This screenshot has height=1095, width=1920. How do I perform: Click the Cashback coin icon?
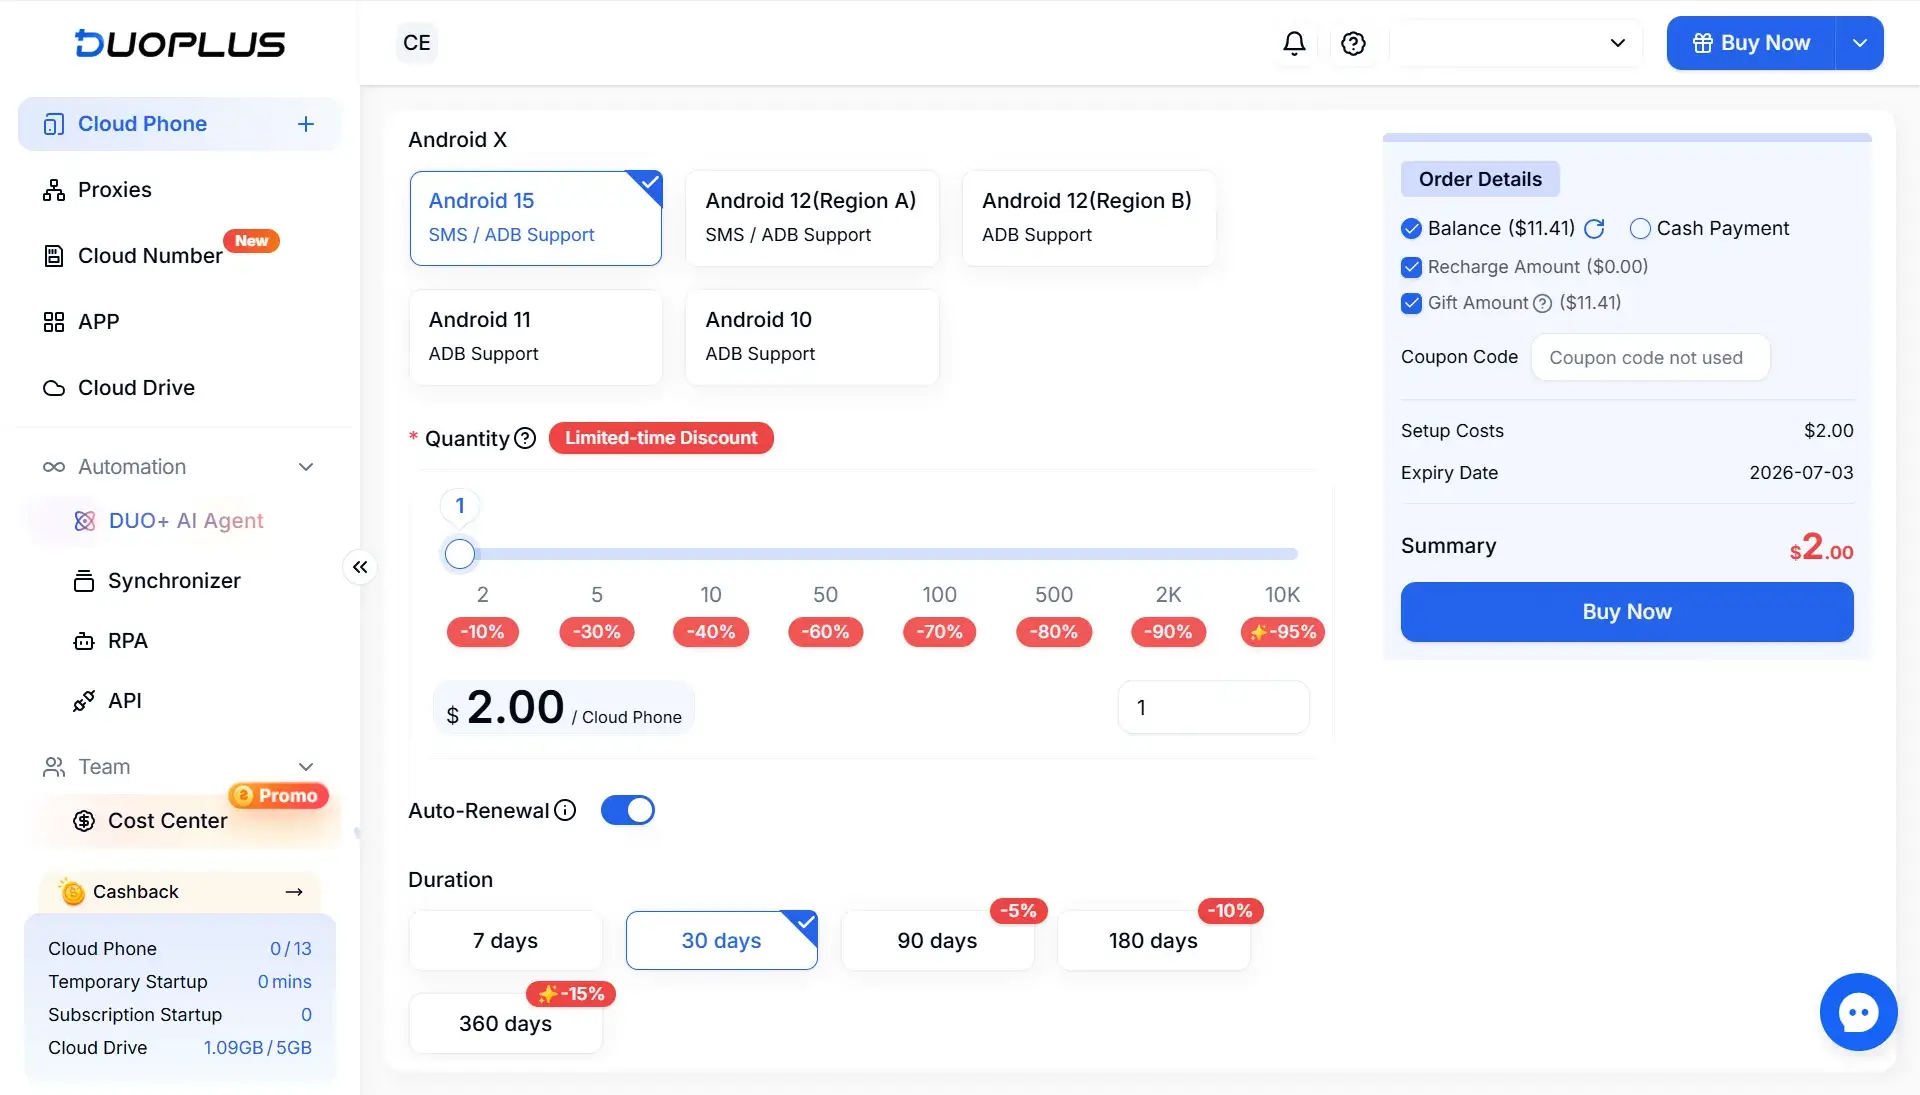[72, 891]
